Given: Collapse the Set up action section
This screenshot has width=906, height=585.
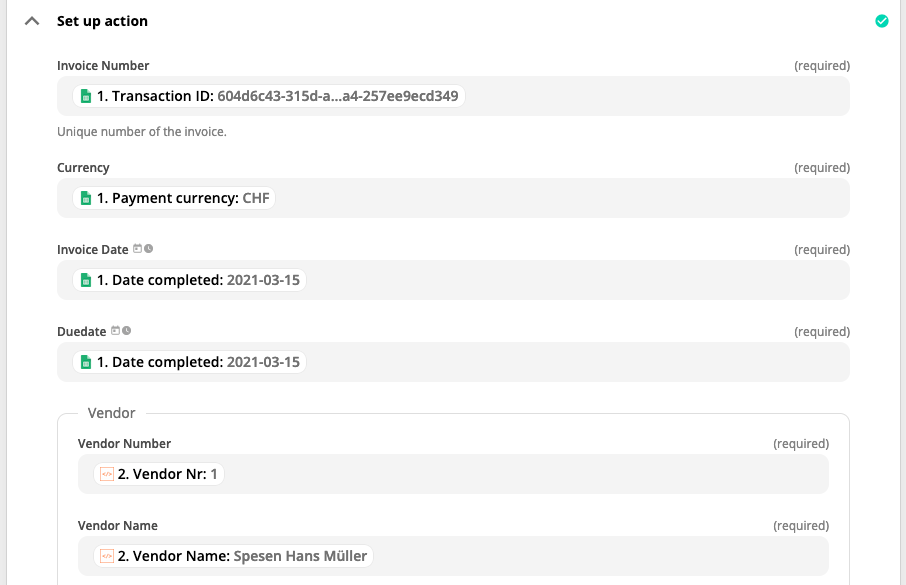Looking at the screenshot, I should (32, 21).
